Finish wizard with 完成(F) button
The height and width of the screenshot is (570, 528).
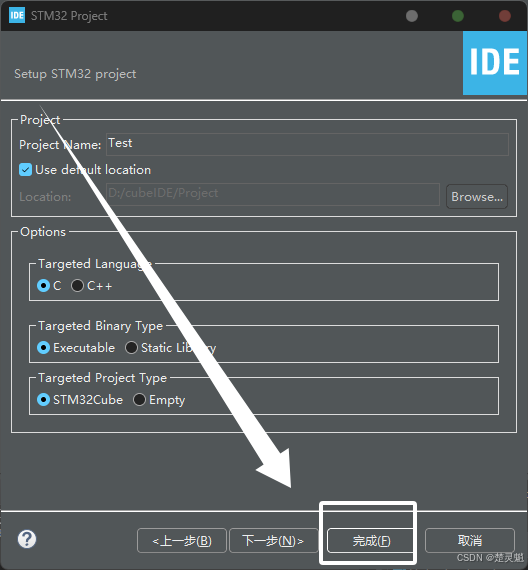click(371, 541)
